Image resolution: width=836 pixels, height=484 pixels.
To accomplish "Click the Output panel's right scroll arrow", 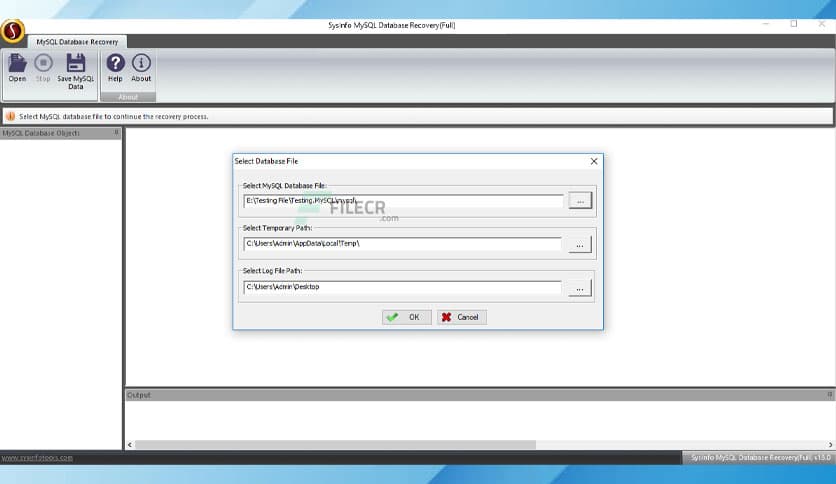I will coord(830,445).
